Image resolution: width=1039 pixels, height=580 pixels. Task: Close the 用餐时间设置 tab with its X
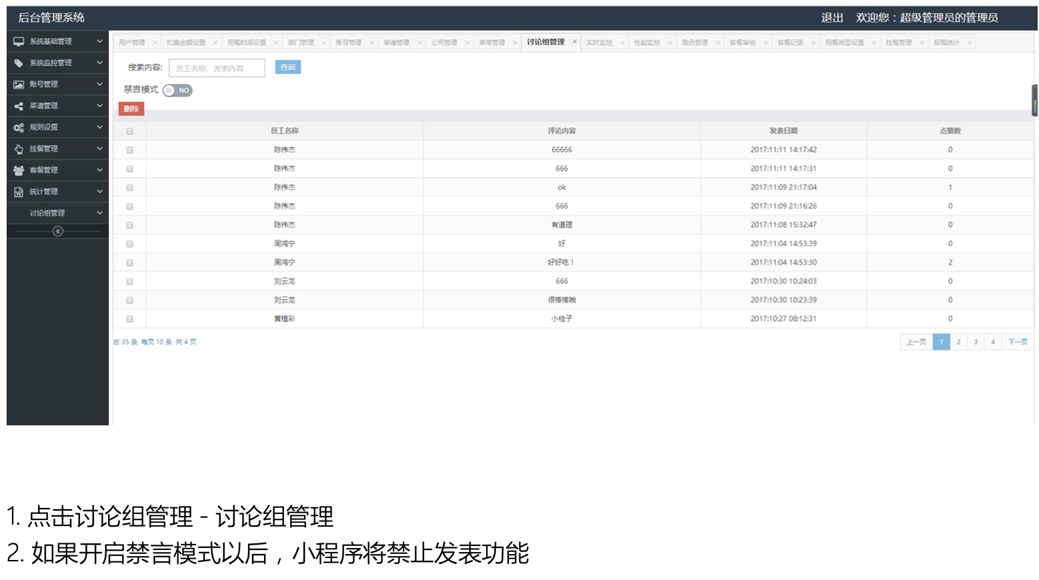pyautogui.click(x=276, y=42)
